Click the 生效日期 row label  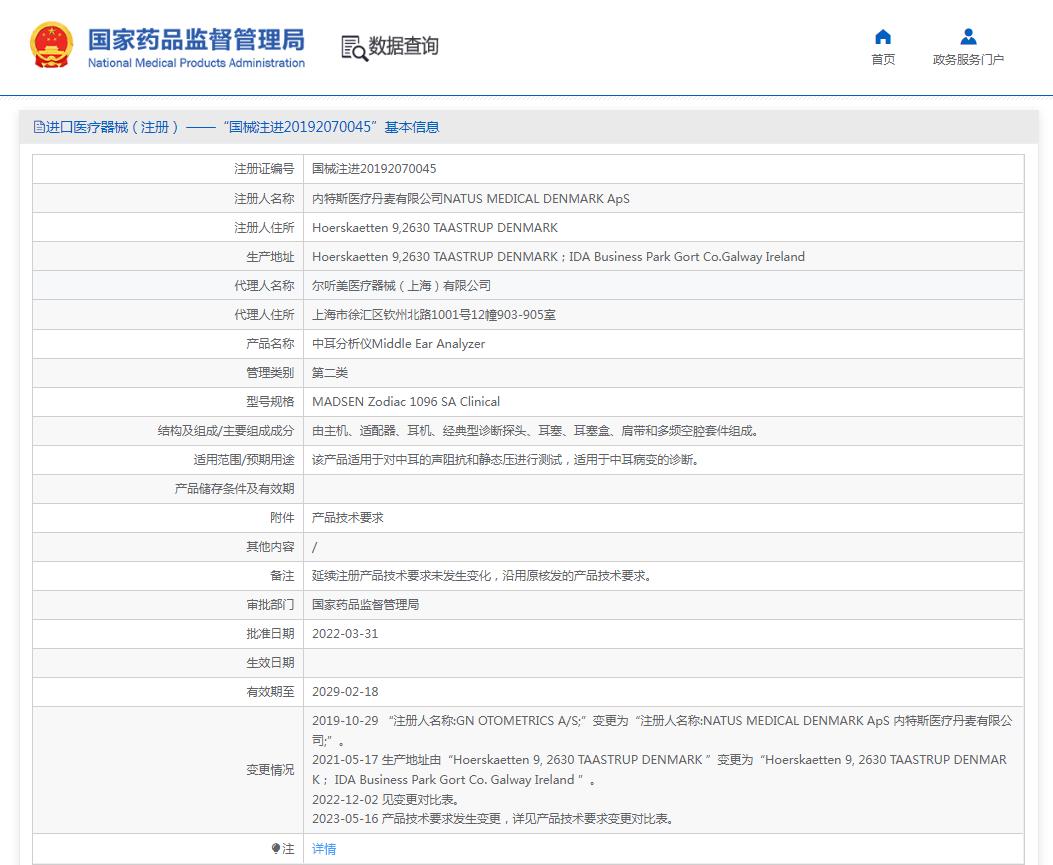(x=270, y=663)
